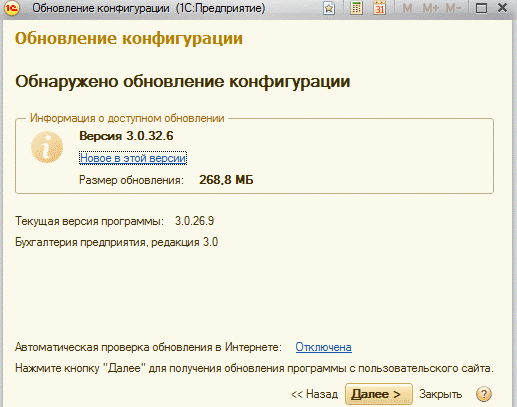Click 'Бухгалтерия предприятия, редакция 3.0' text
This screenshot has height=407, width=517.
point(117,242)
